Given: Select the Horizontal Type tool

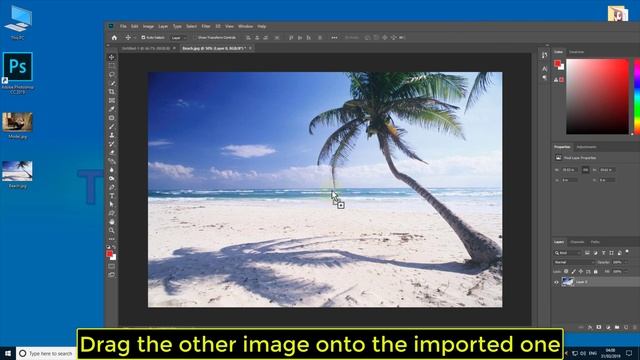Looking at the screenshot, I should (111, 196).
